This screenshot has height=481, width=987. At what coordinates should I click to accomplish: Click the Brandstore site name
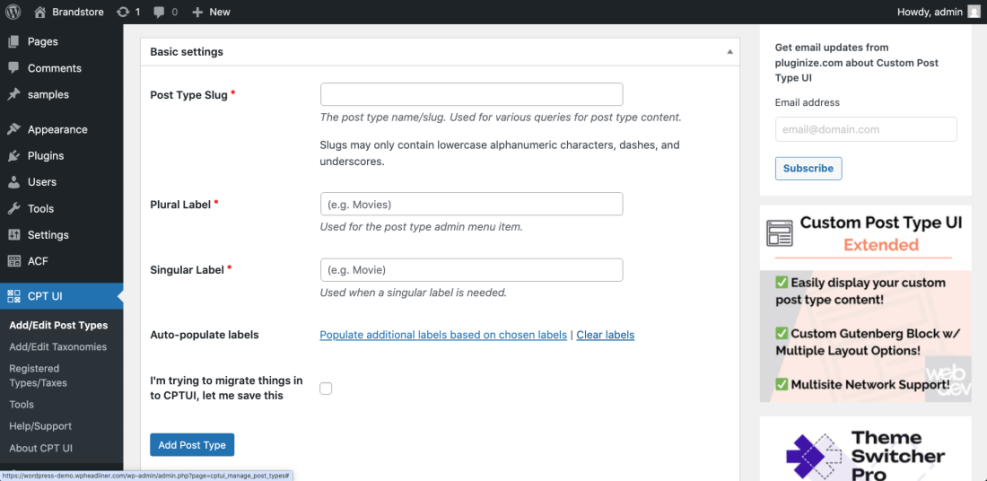click(x=78, y=12)
